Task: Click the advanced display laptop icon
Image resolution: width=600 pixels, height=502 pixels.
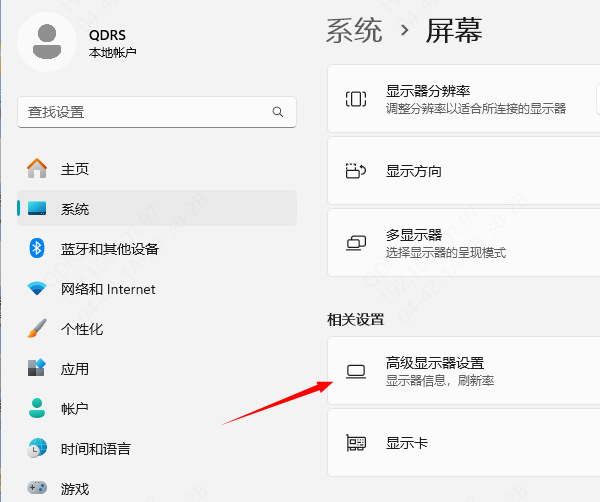Action: pos(356,372)
